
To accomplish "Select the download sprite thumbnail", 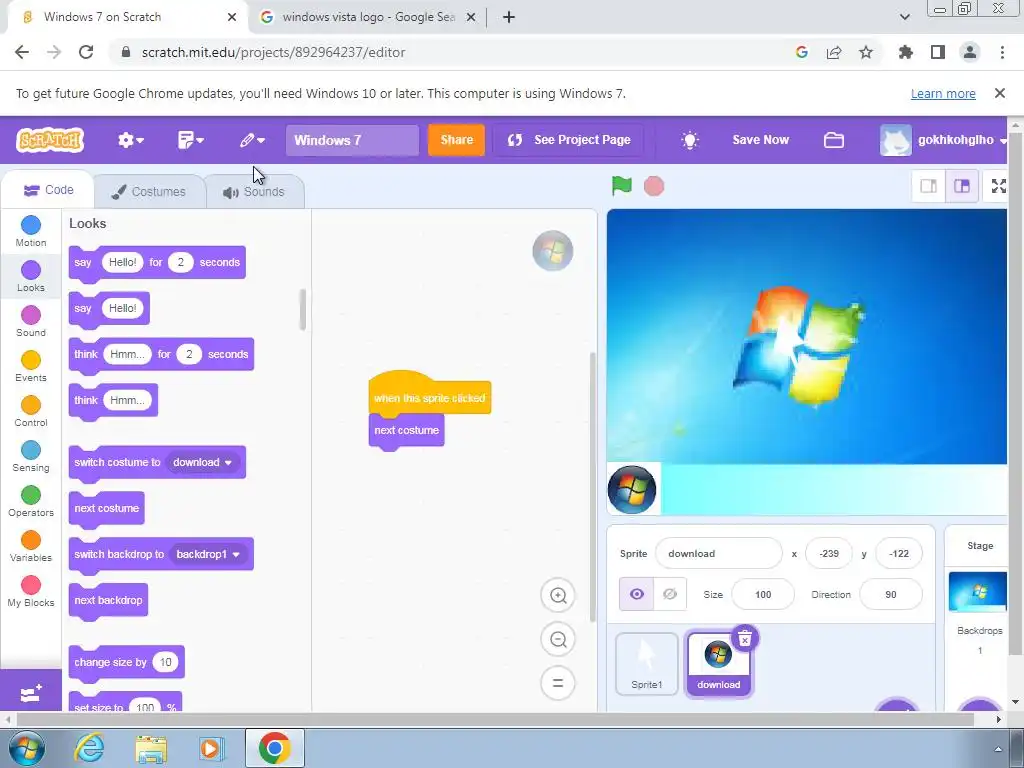I will pyautogui.click(x=718, y=665).
